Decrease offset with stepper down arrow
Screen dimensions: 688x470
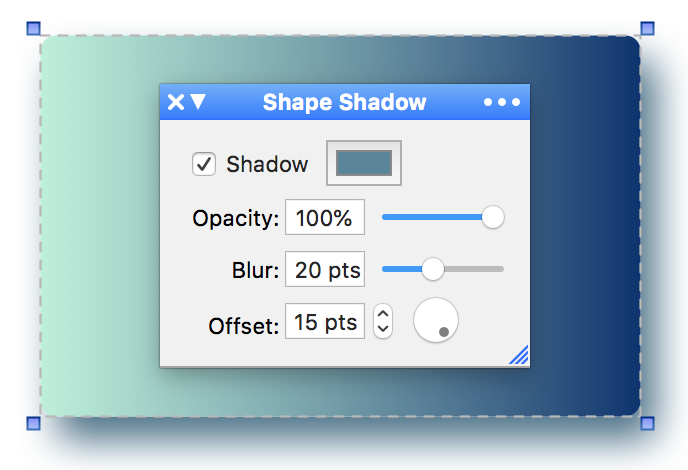click(x=383, y=329)
